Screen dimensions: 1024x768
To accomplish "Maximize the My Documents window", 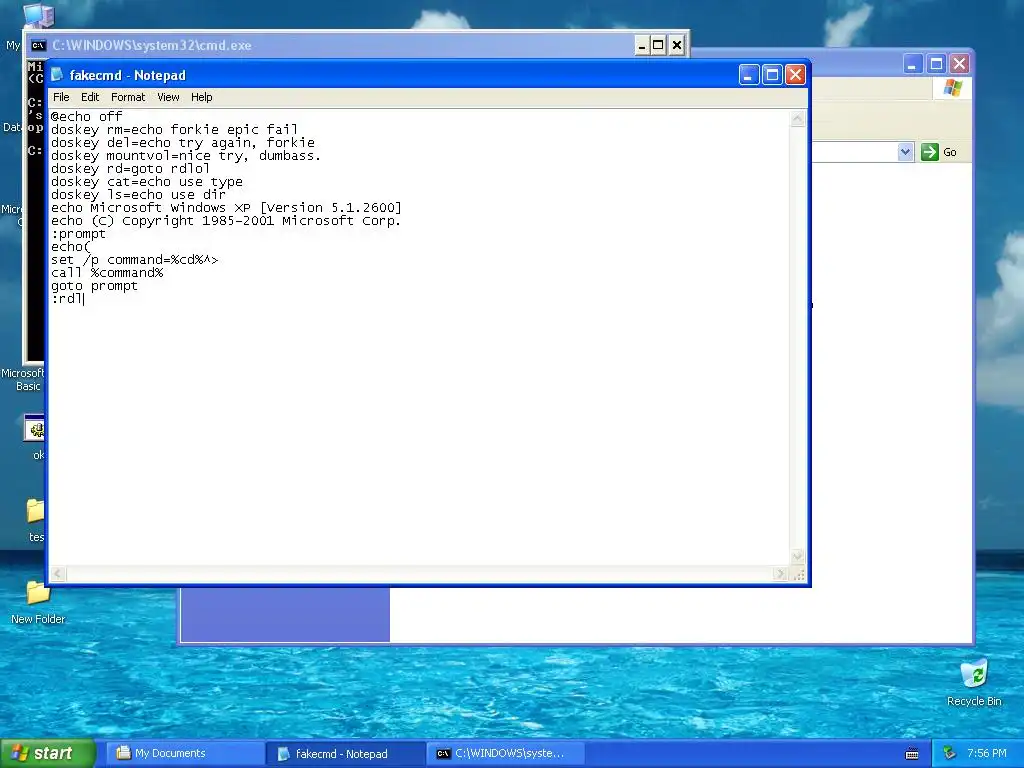I will point(936,64).
